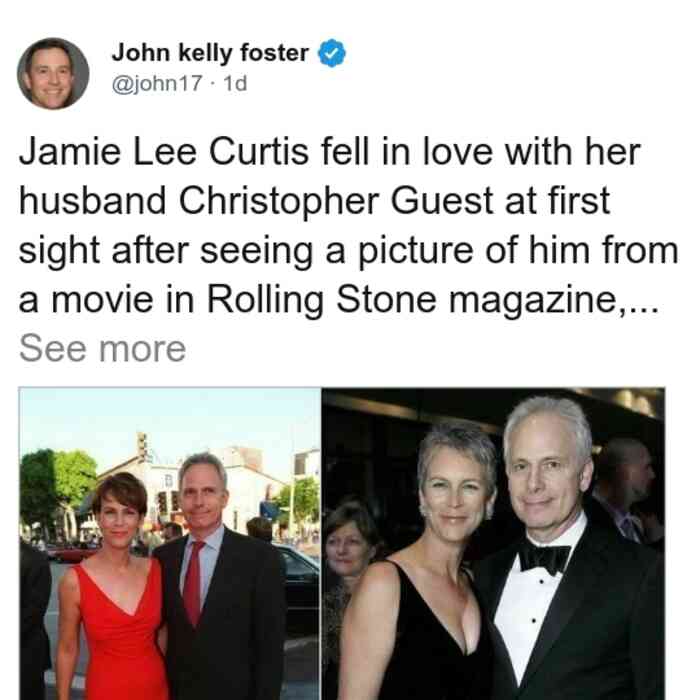
Task: Visit the @john17 handle link
Action: (x=157, y=83)
